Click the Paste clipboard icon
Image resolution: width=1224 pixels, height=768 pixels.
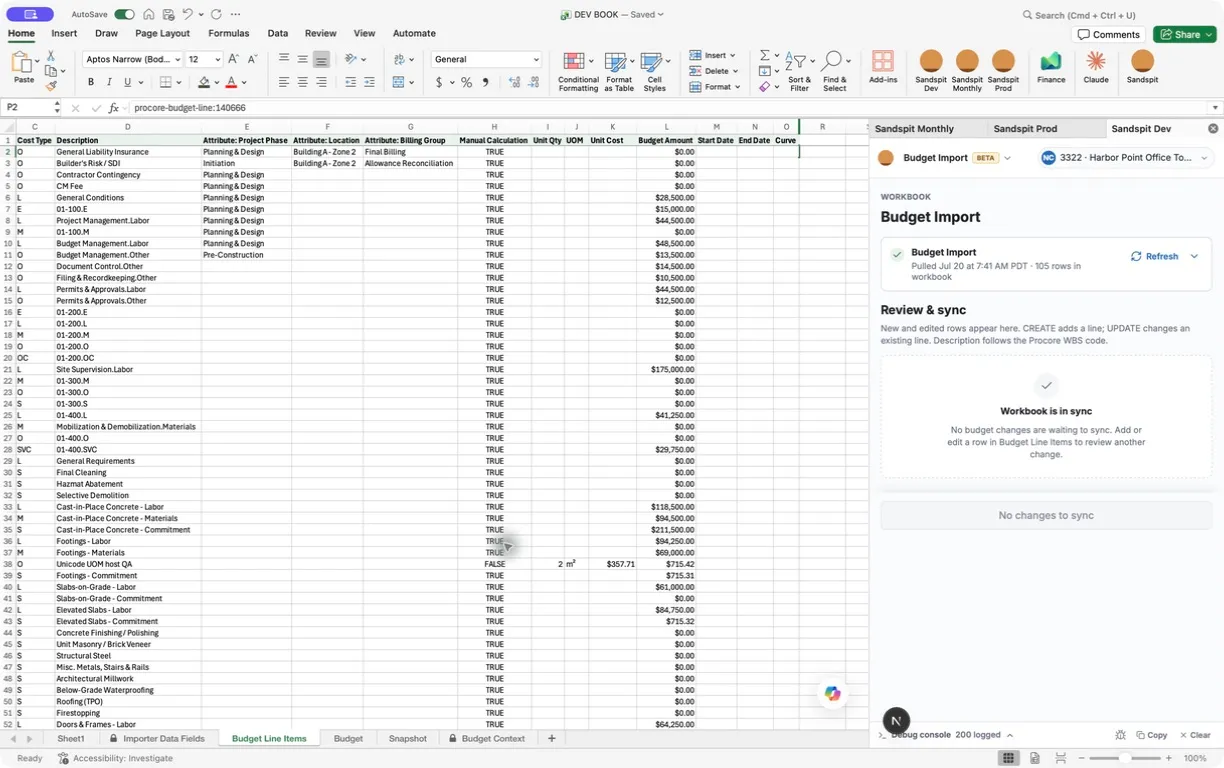point(22,63)
